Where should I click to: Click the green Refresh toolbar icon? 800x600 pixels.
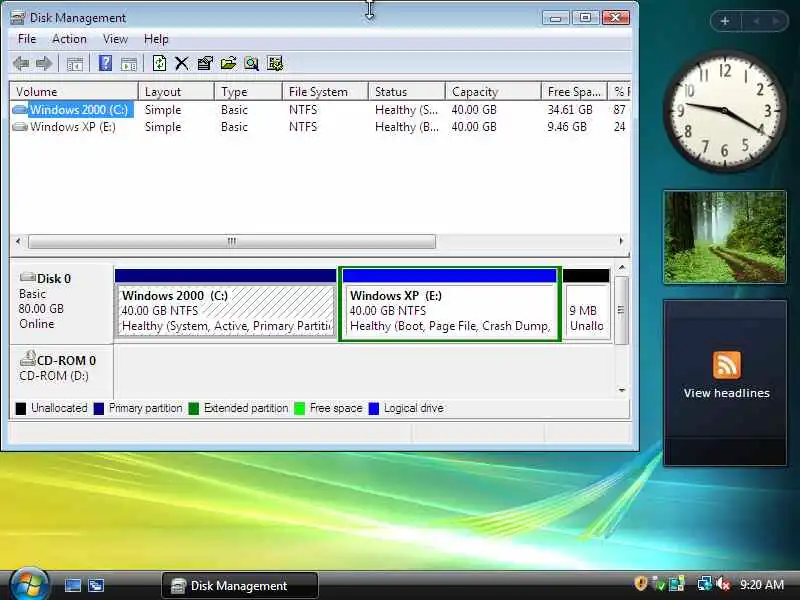pos(159,63)
